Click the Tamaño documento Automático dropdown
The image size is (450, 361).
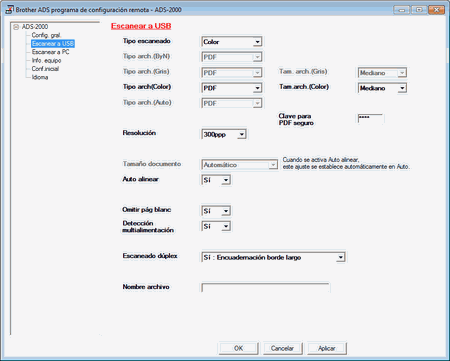[x=239, y=165]
